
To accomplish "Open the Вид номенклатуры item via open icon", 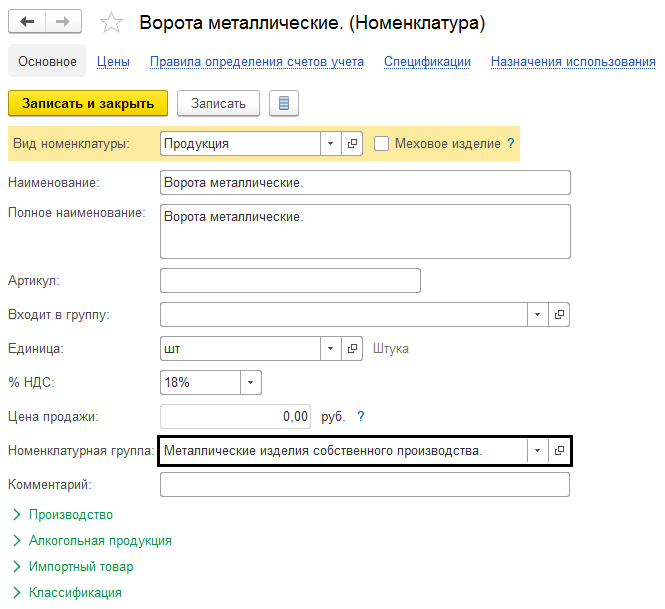I will click(352, 144).
